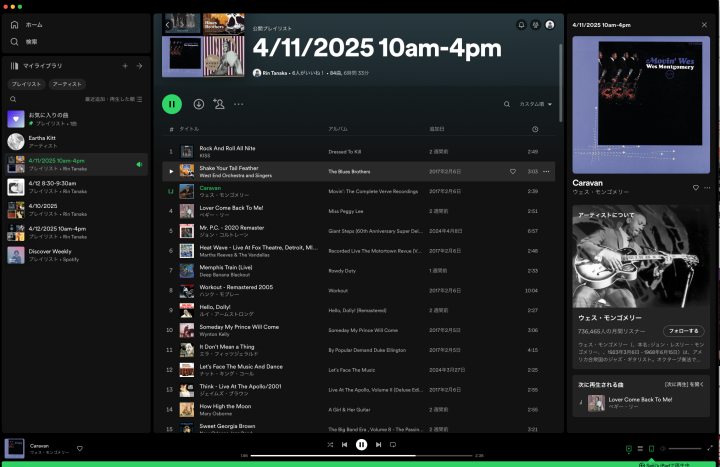This screenshot has width=720, height=467.
Task: Mute the volume speaker icon
Action: click(x=663, y=449)
